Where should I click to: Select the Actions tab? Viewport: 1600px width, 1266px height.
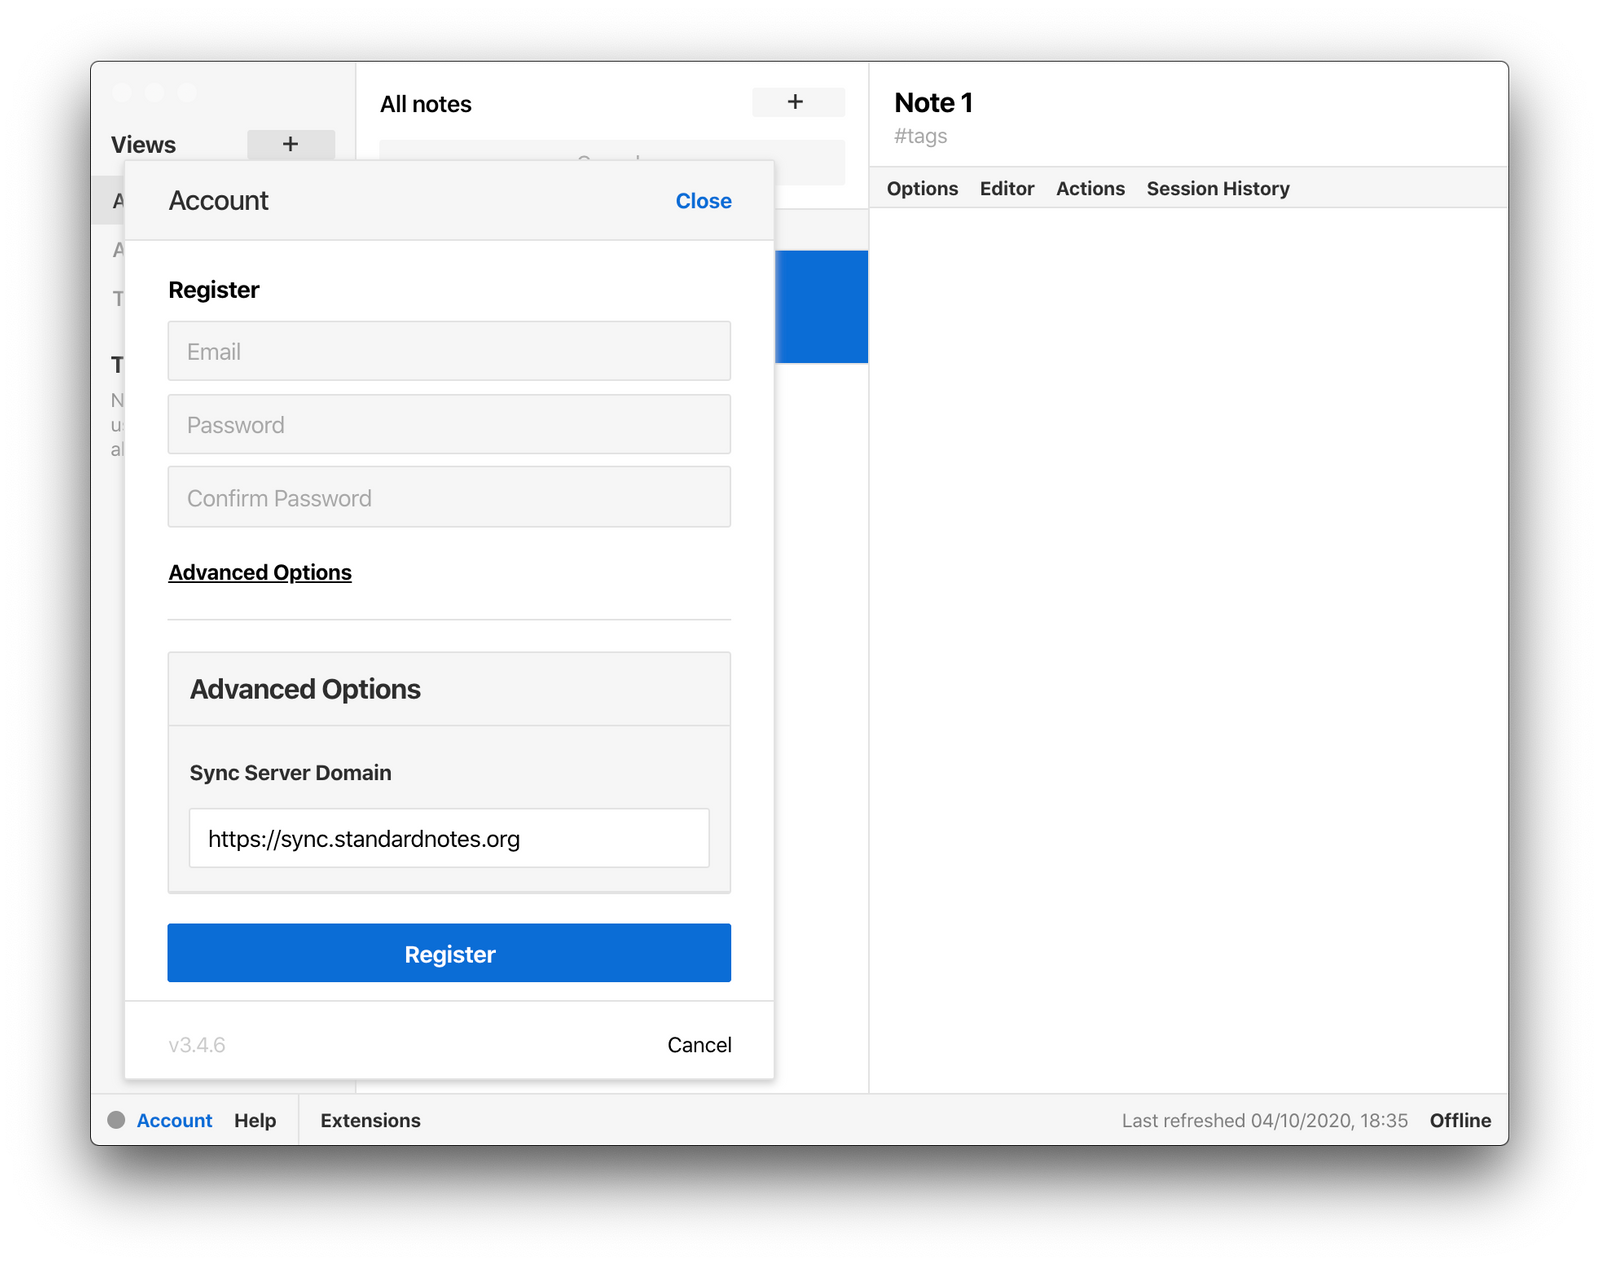(x=1090, y=188)
